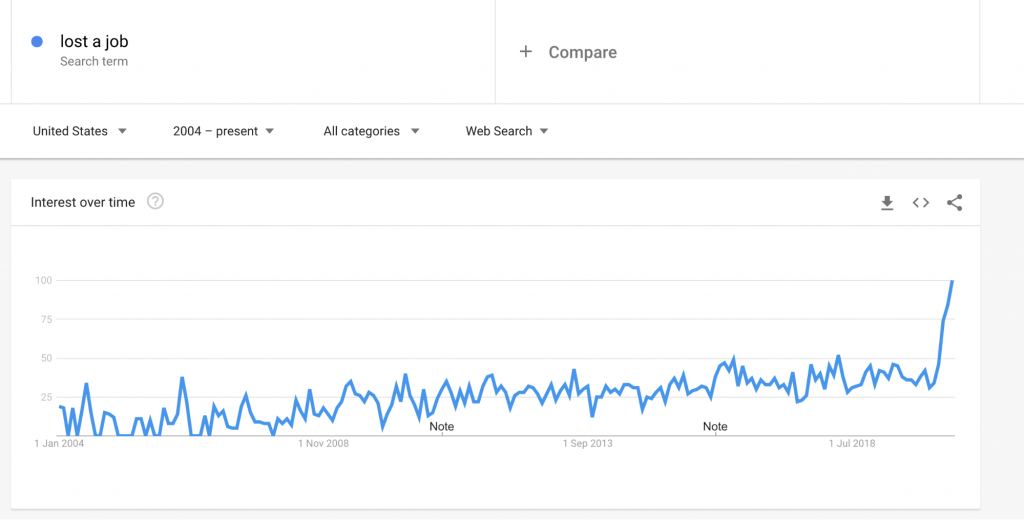Viewport: 1024px width, 520px height.
Task: Click the 1 Sep 2013 axis label
Action: click(x=588, y=443)
